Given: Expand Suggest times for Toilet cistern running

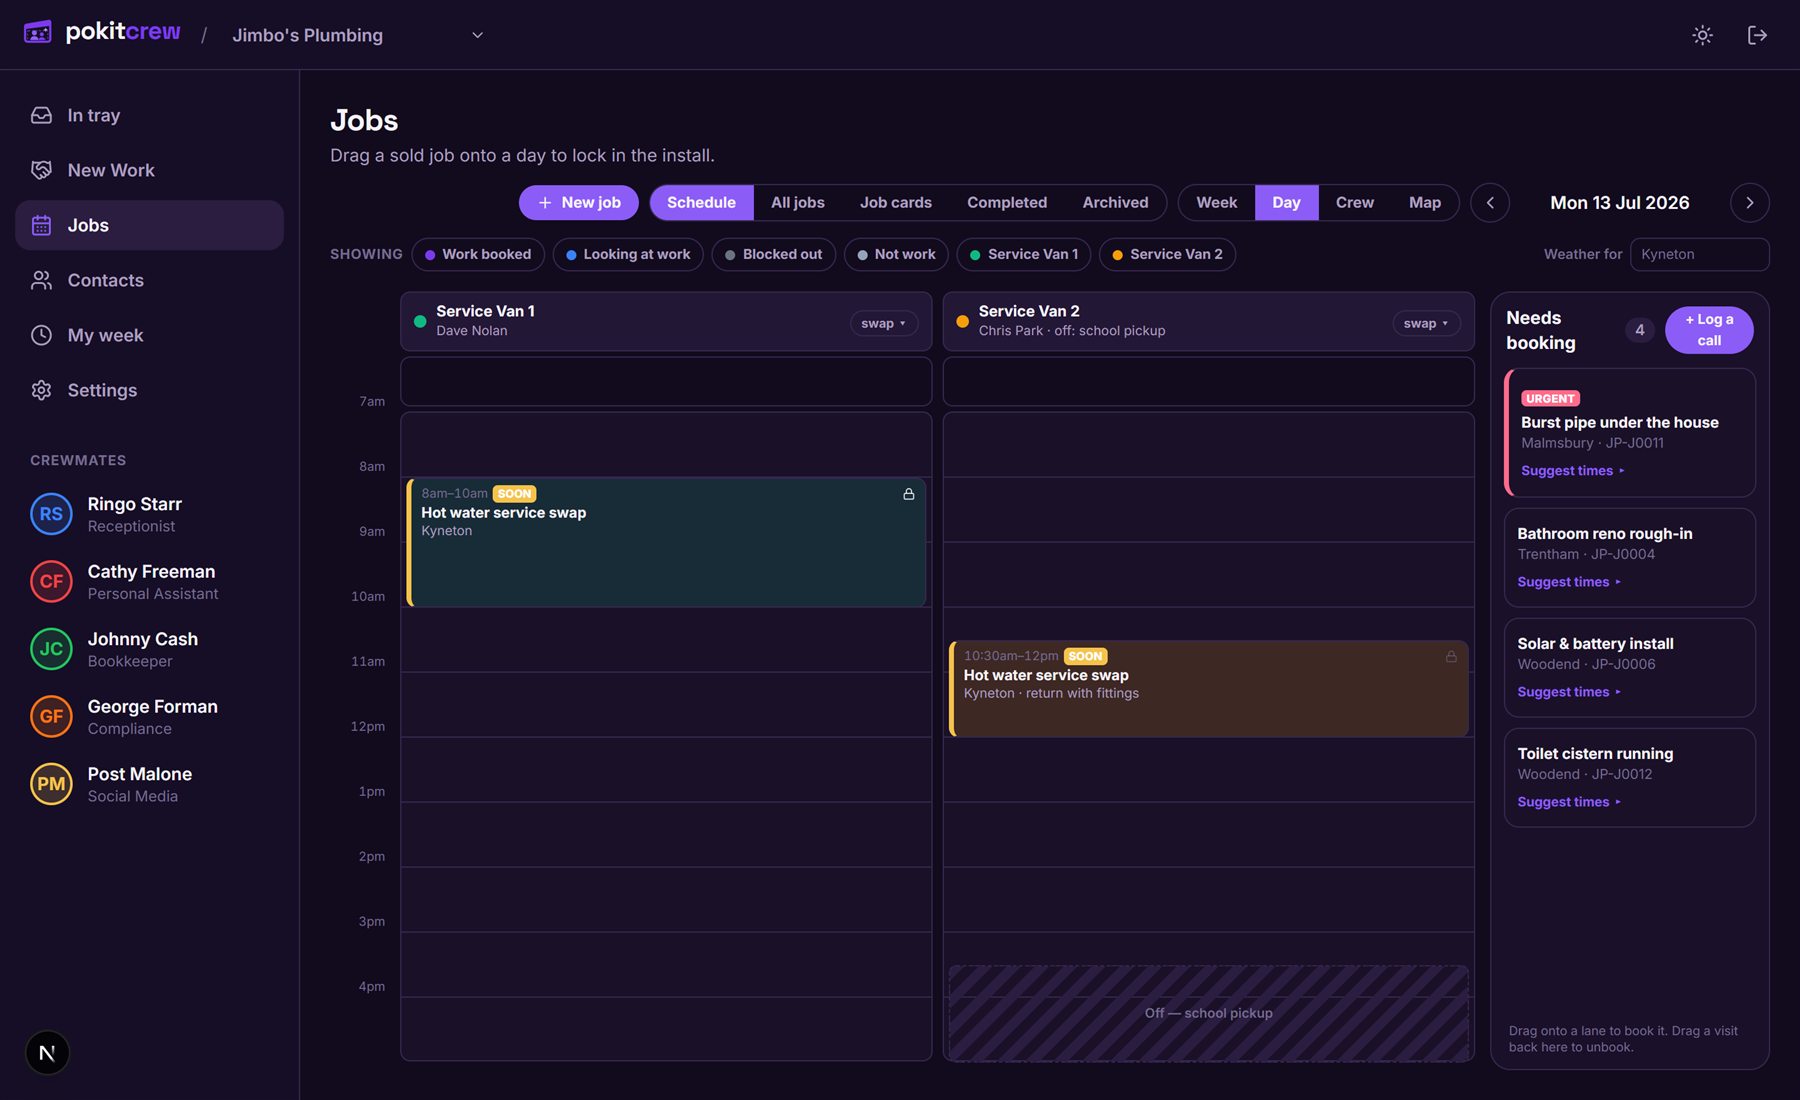Looking at the screenshot, I should (x=1568, y=802).
